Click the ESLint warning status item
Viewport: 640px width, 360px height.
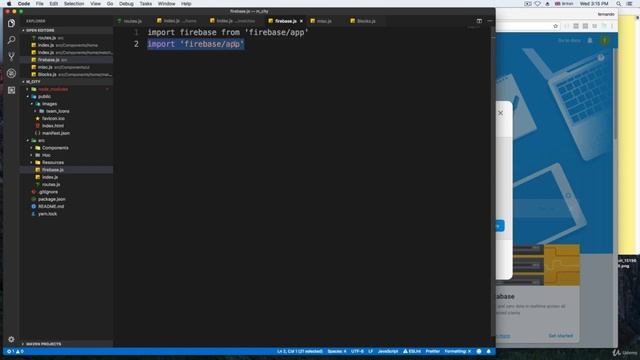tap(412, 351)
